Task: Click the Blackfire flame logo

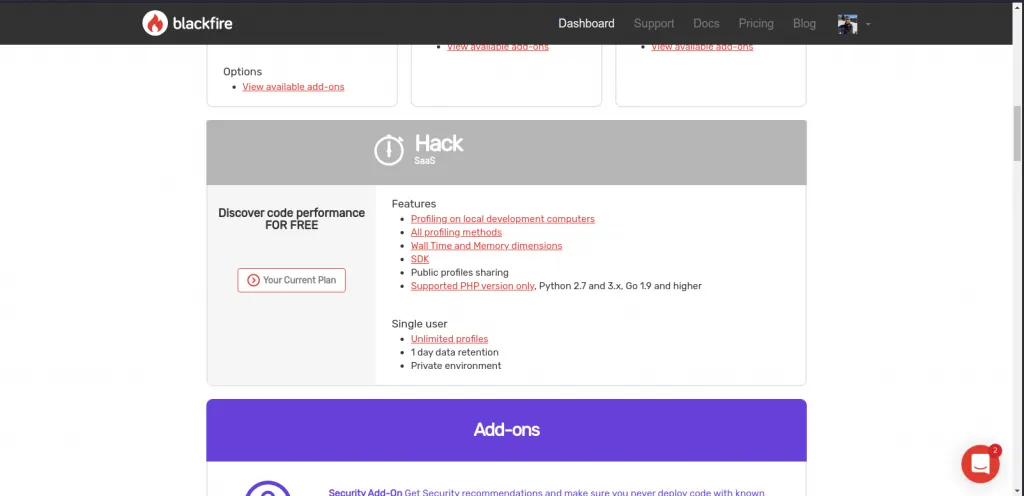Action: click(155, 23)
